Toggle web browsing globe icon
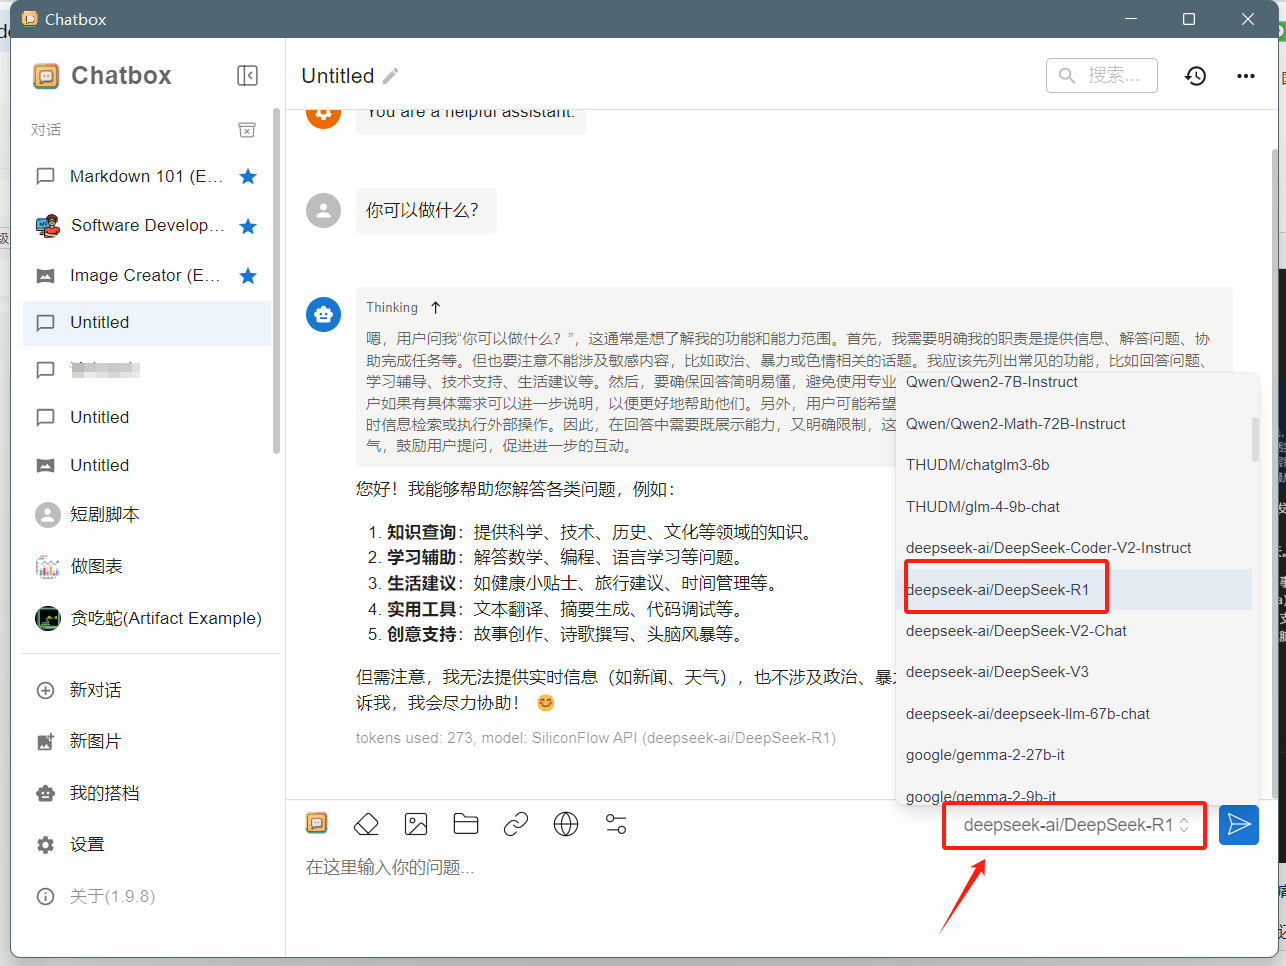This screenshot has width=1286, height=966. point(566,824)
